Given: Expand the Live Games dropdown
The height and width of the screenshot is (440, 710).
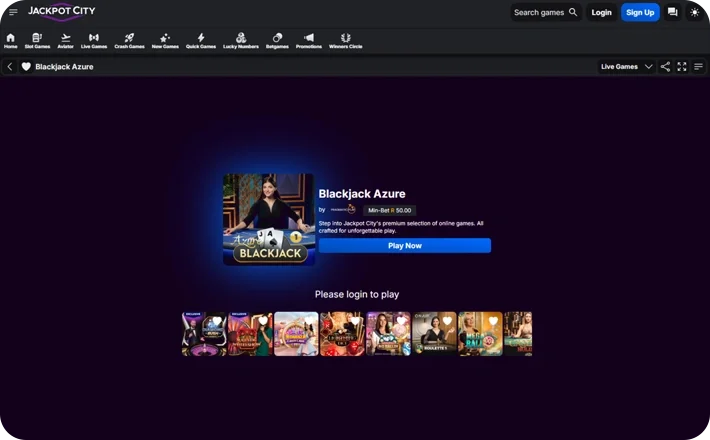Looking at the screenshot, I should coord(626,67).
